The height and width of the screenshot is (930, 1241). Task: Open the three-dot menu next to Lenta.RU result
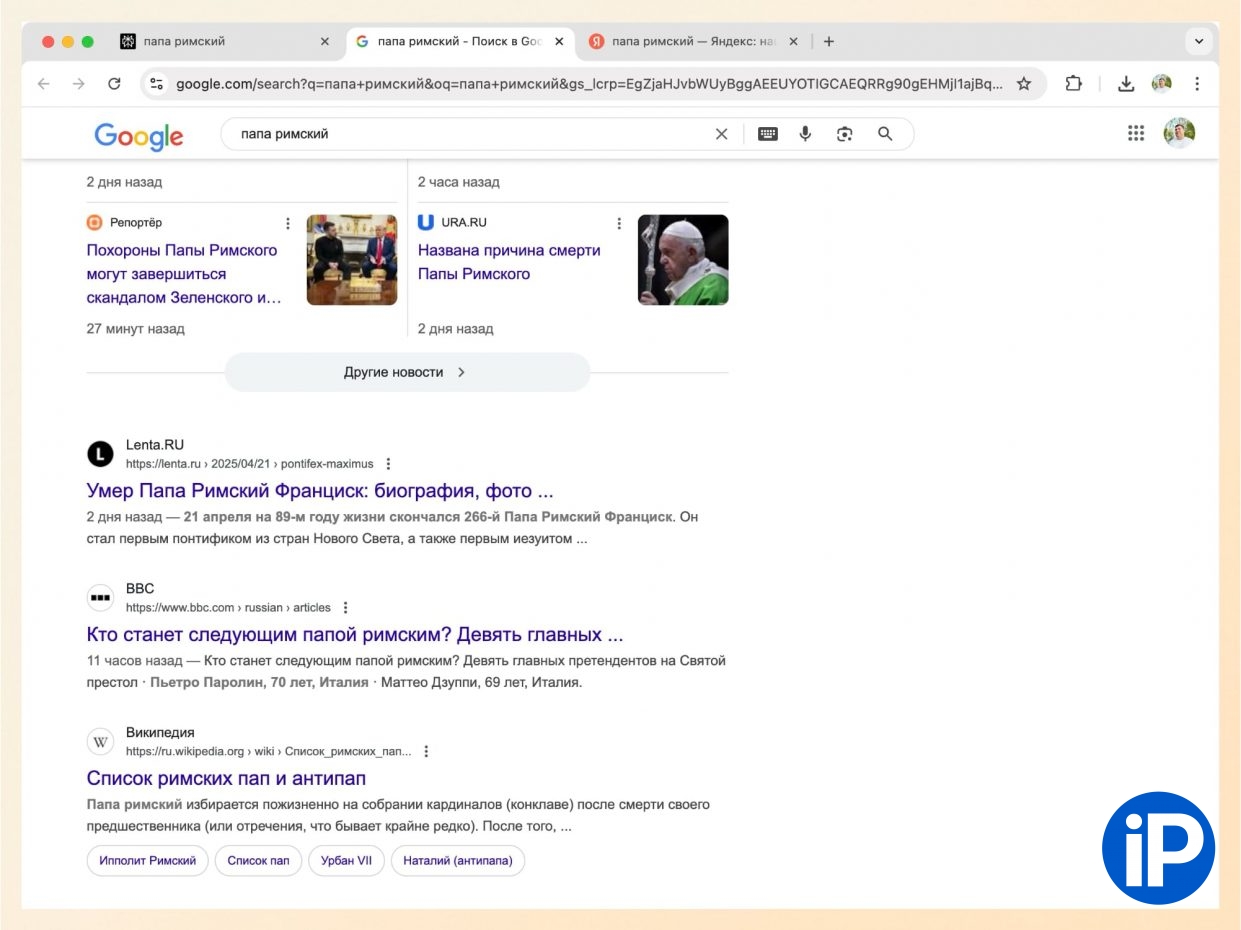(x=389, y=464)
